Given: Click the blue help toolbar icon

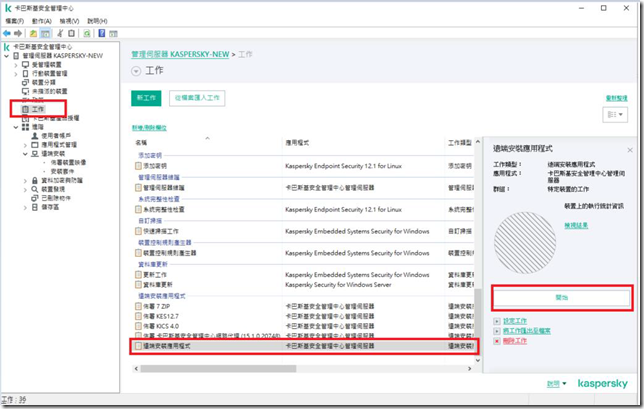Looking at the screenshot, I should [100, 33].
